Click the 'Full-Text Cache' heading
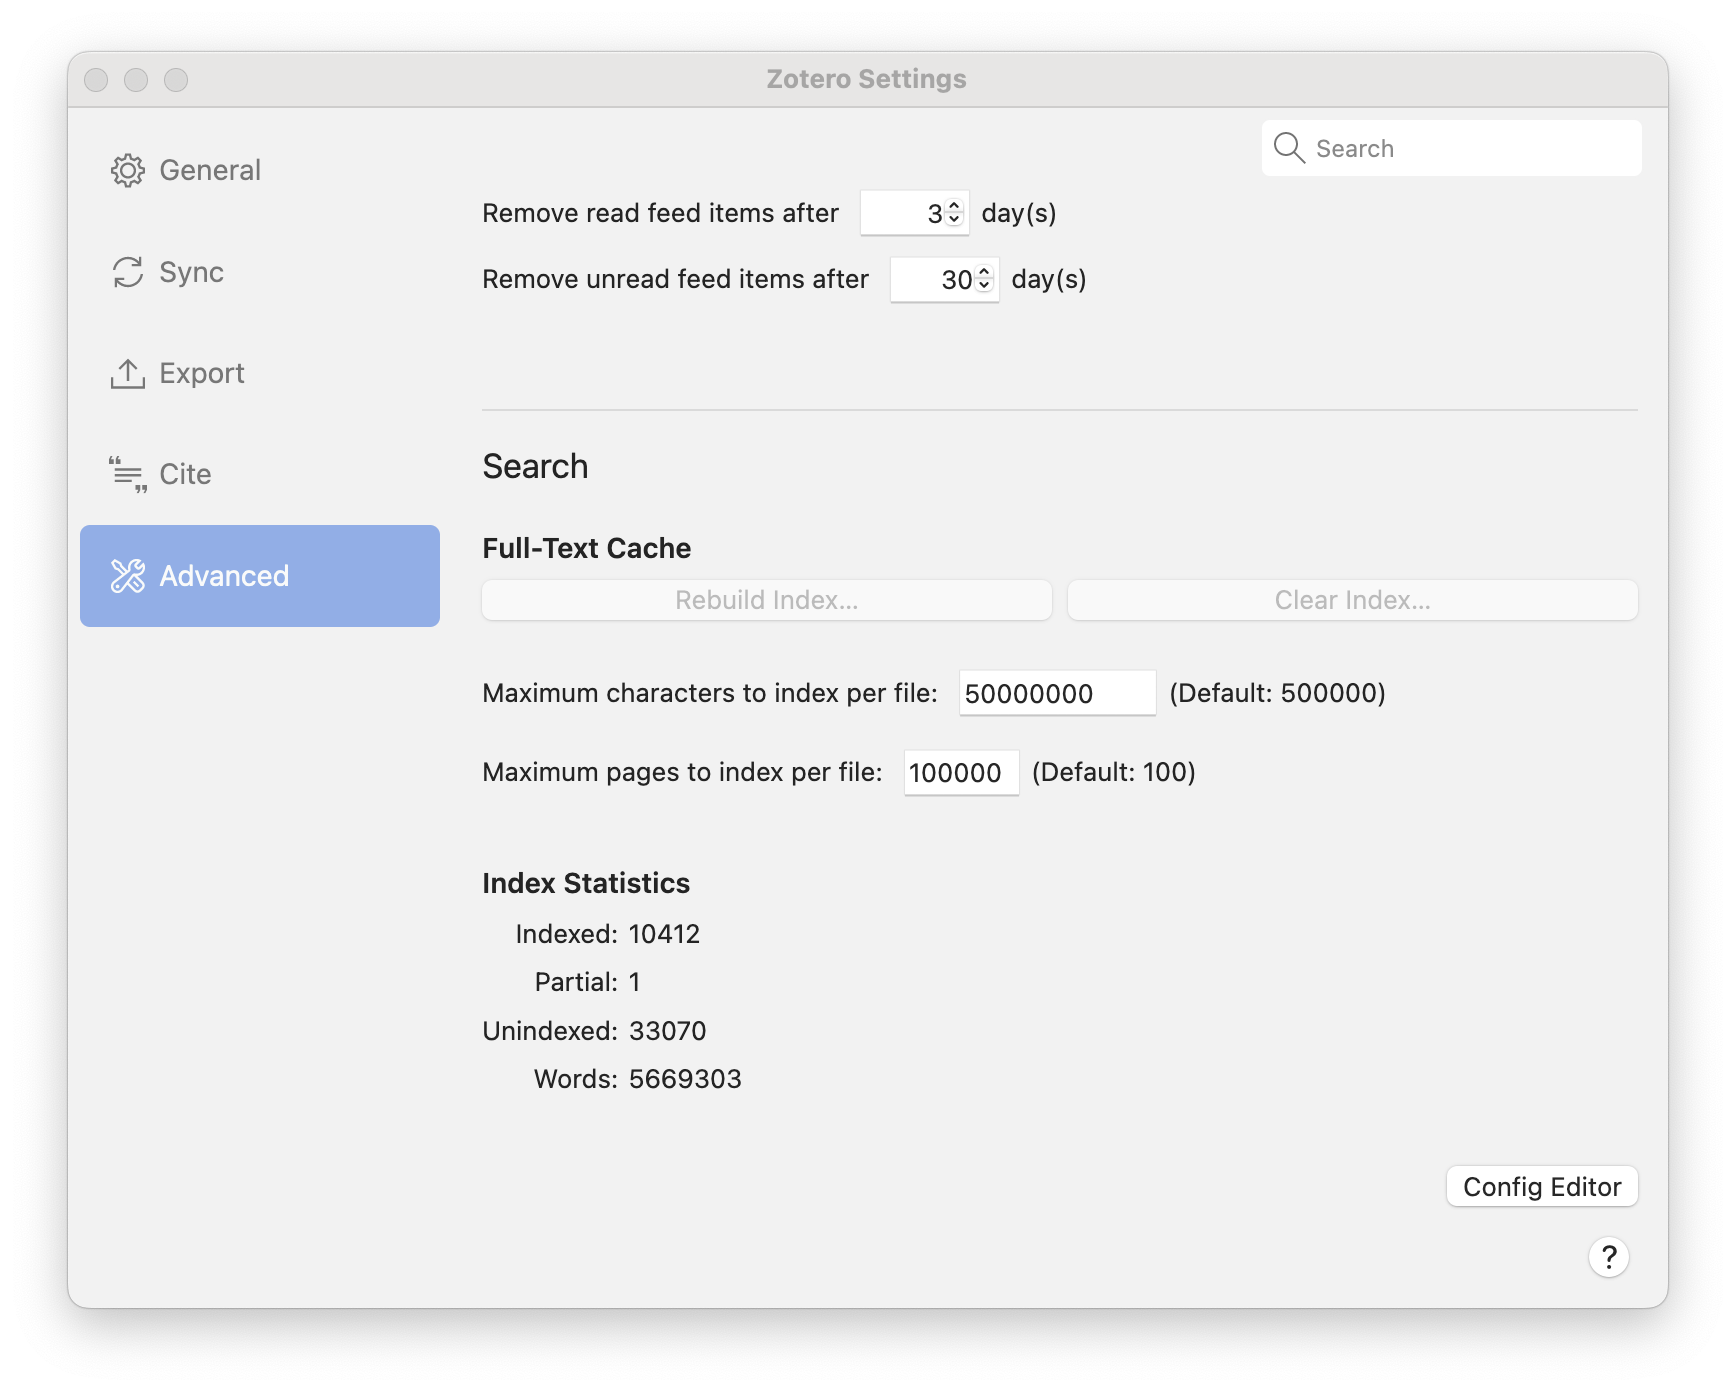This screenshot has height=1392, width=1736. pos(587,548)
